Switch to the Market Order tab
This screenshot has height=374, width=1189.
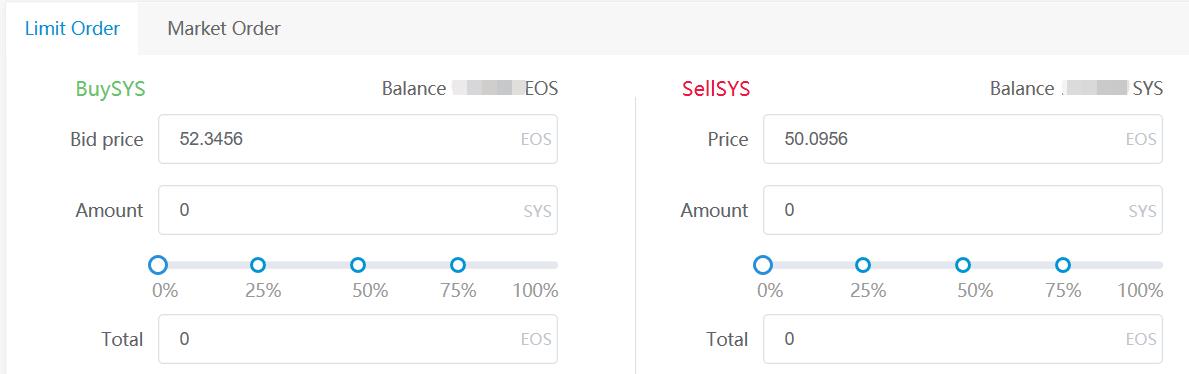[x=224, y=29]
